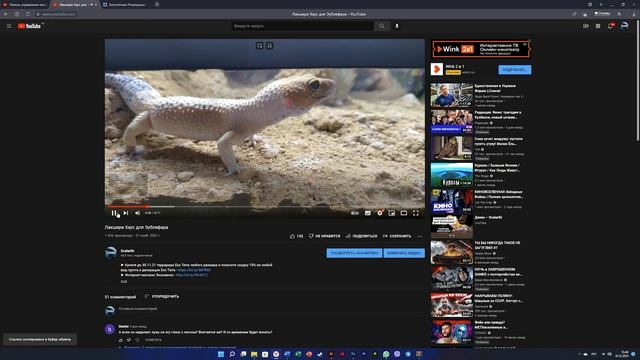Click the add-comment input field
Screen dimensions: 640x360
(x=271, y=309)
